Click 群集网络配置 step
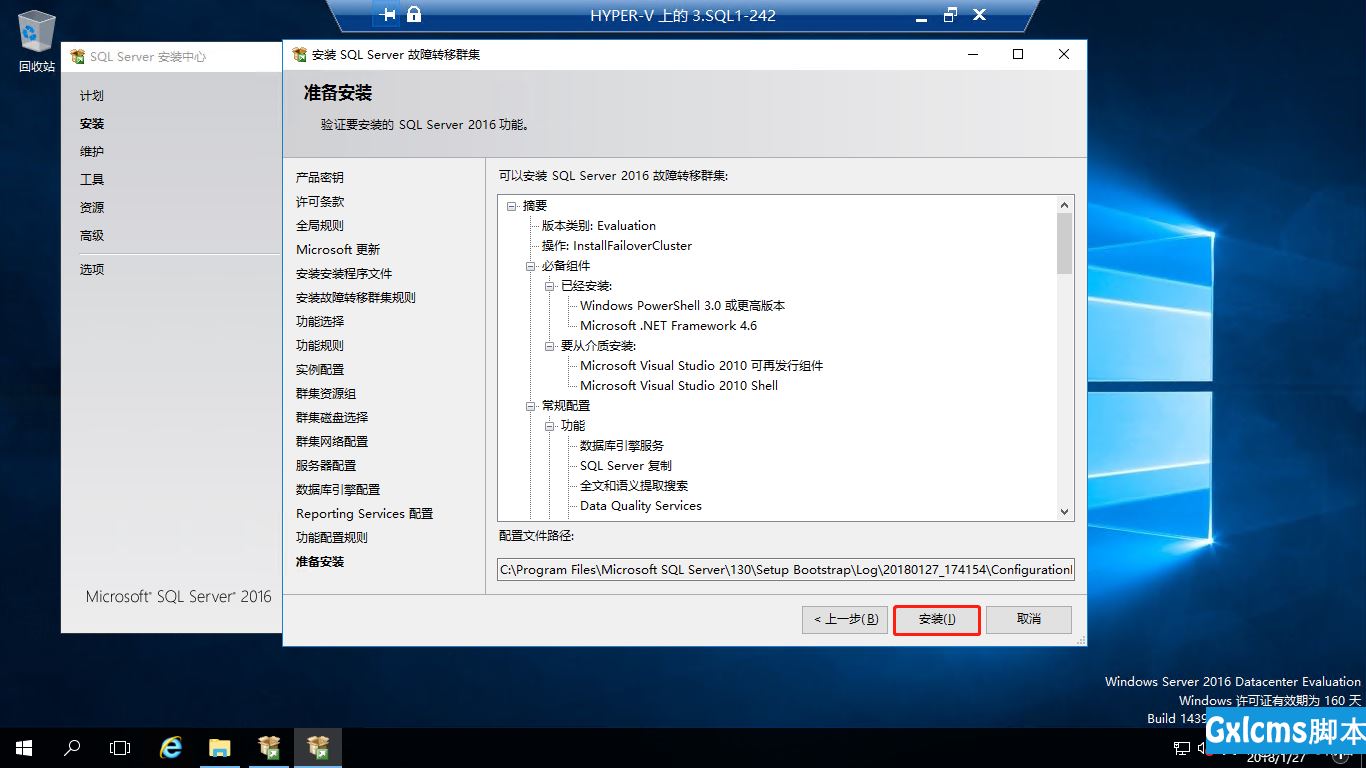The height and width of the screenshot is (768, 1366). [332, 441]
